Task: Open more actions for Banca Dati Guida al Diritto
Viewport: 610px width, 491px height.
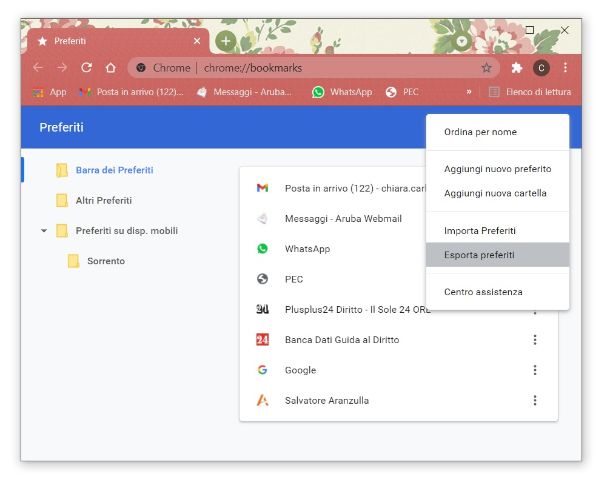Action: click(x=535, y=340)
